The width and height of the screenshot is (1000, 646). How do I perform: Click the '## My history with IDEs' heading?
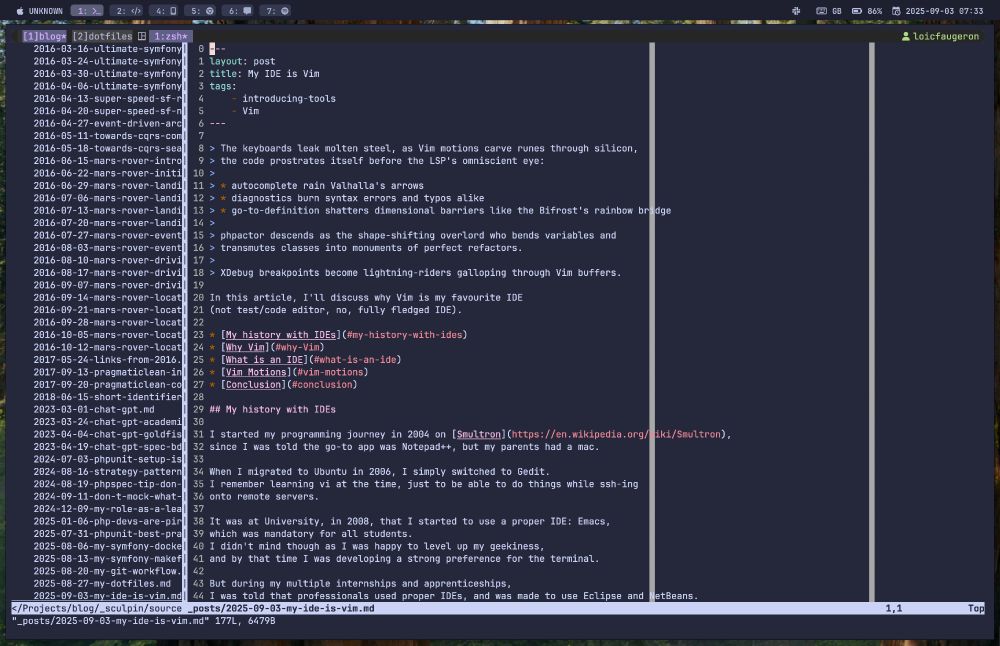(272, 409)
